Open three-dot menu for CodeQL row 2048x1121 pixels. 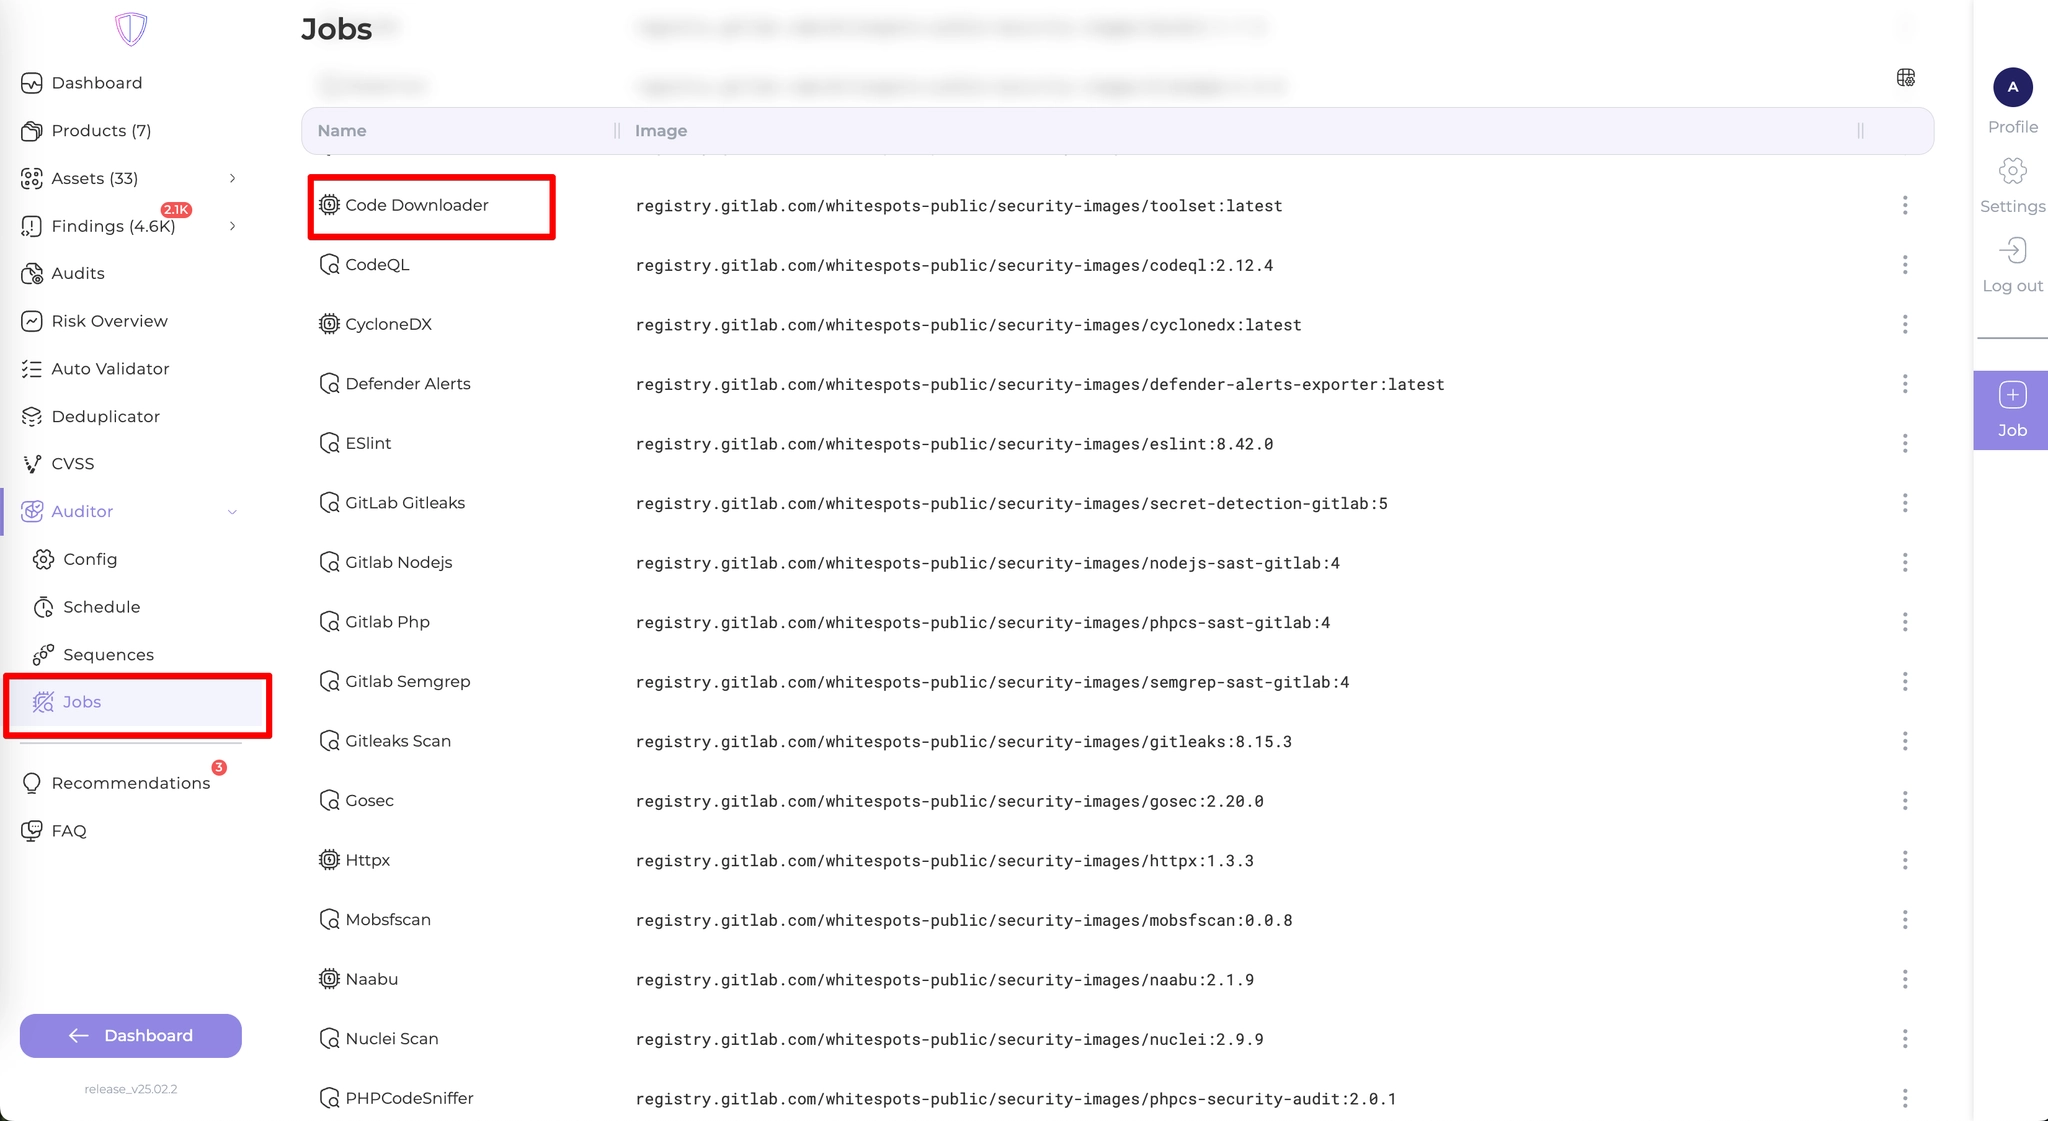tap(1904, 265)
